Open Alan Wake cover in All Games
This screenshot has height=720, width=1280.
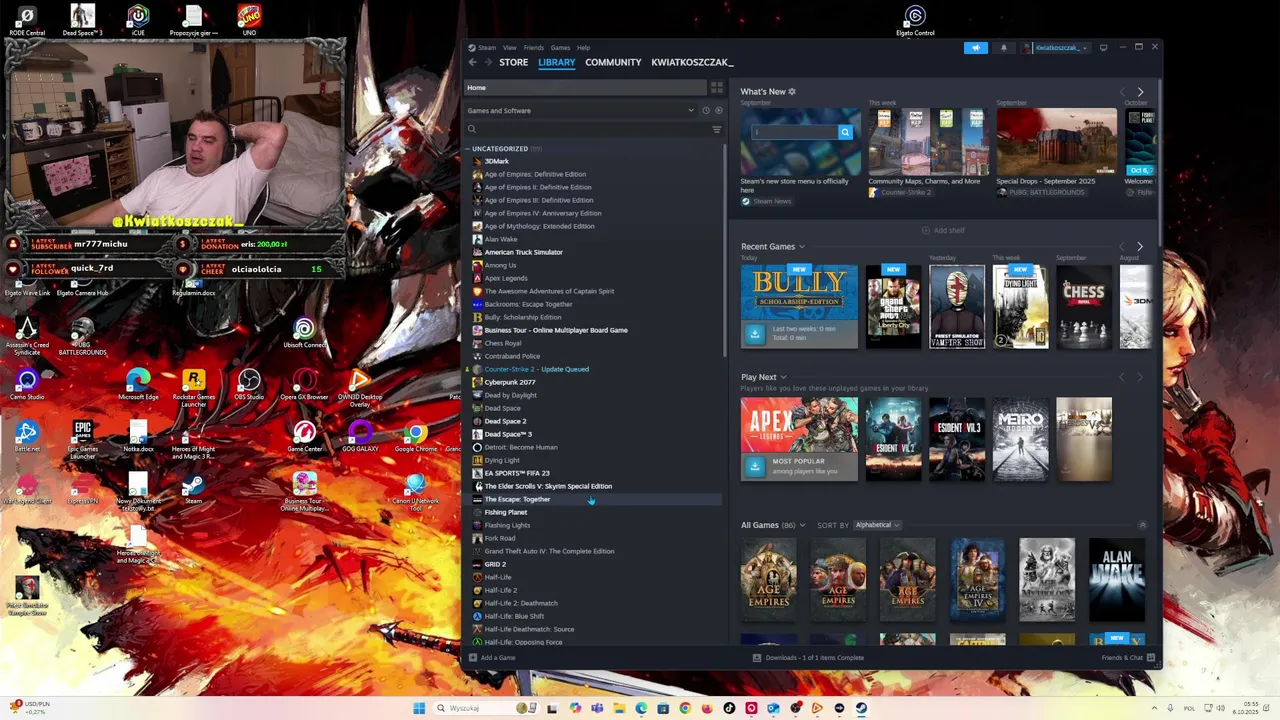1117,580
